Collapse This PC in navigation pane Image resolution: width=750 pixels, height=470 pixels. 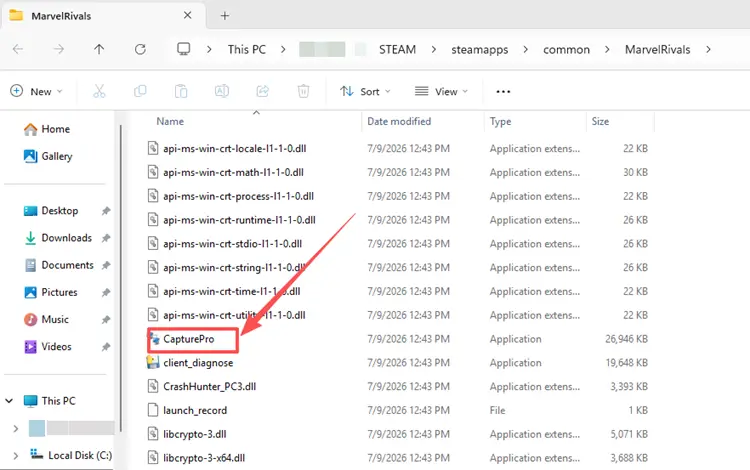point(9,401)
